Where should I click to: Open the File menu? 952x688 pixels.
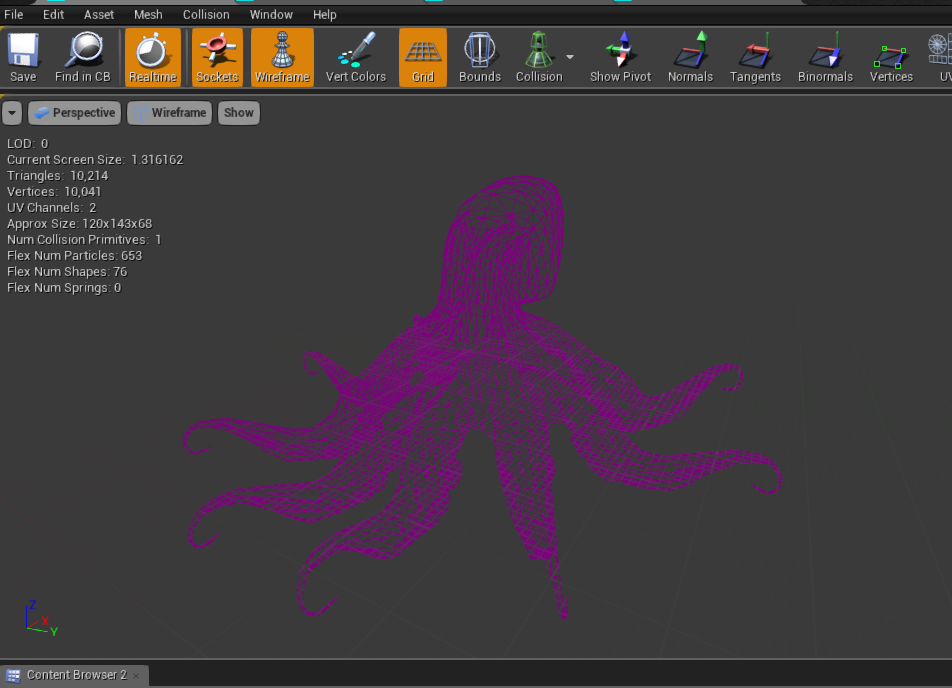14,15
